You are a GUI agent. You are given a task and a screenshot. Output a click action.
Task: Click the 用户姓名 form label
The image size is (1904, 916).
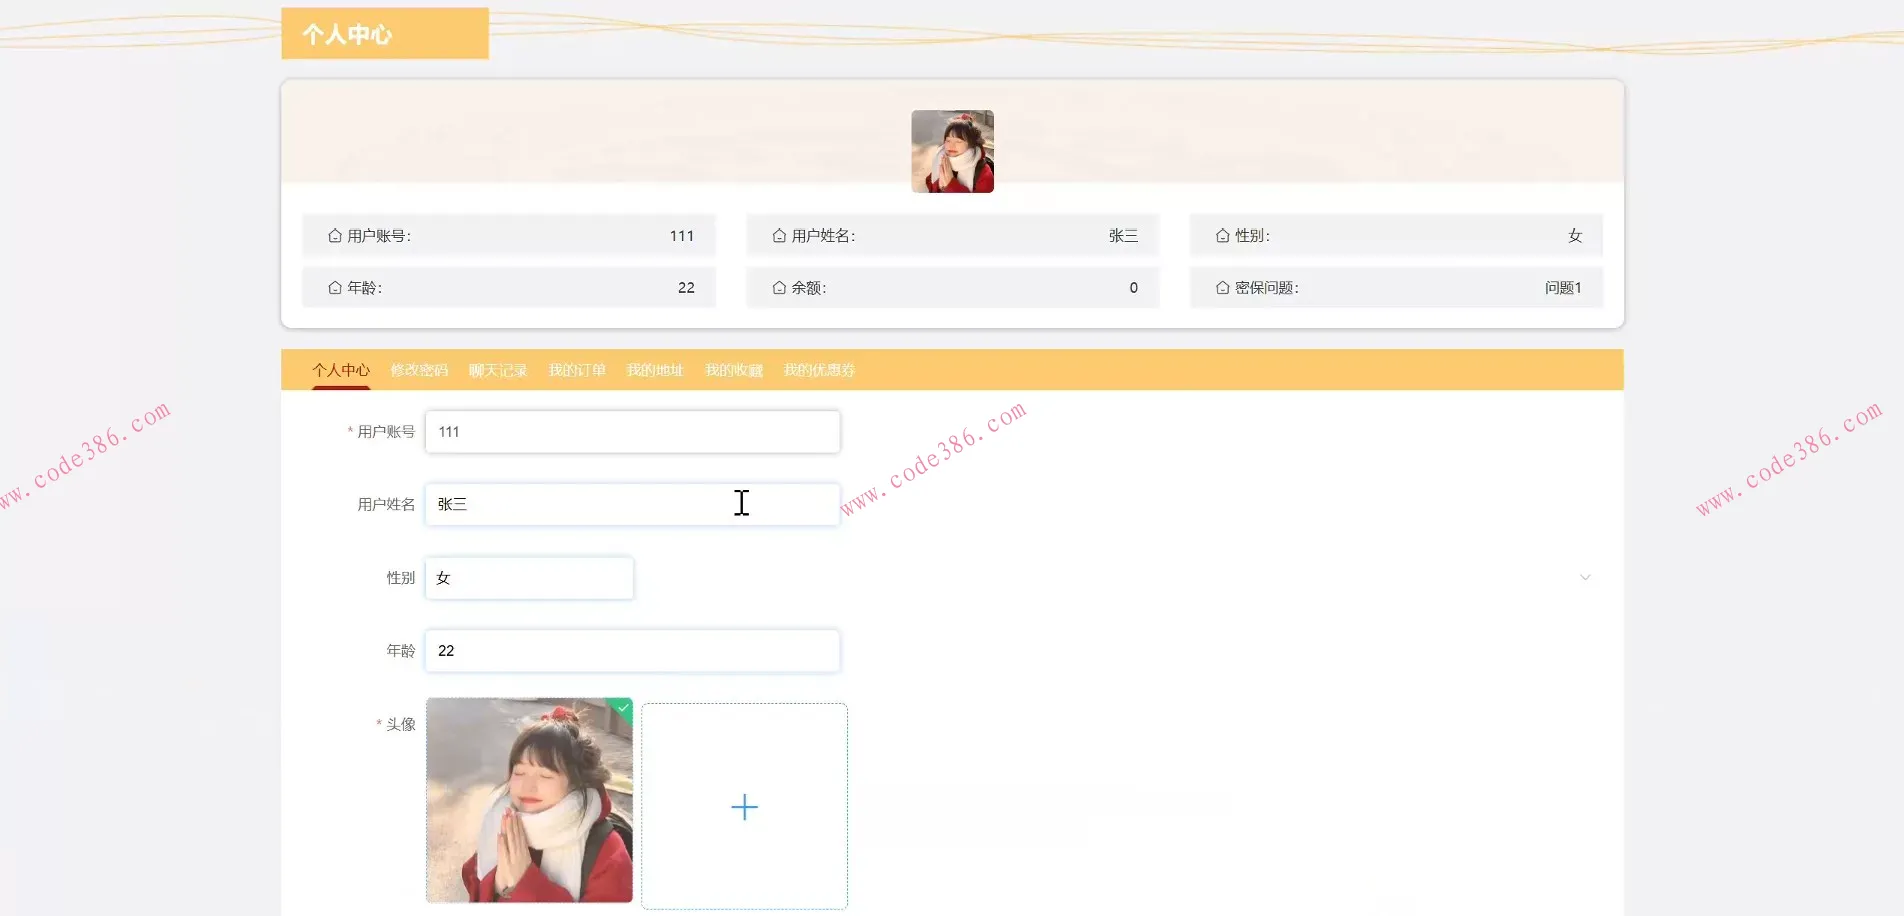tap(386, 505)
